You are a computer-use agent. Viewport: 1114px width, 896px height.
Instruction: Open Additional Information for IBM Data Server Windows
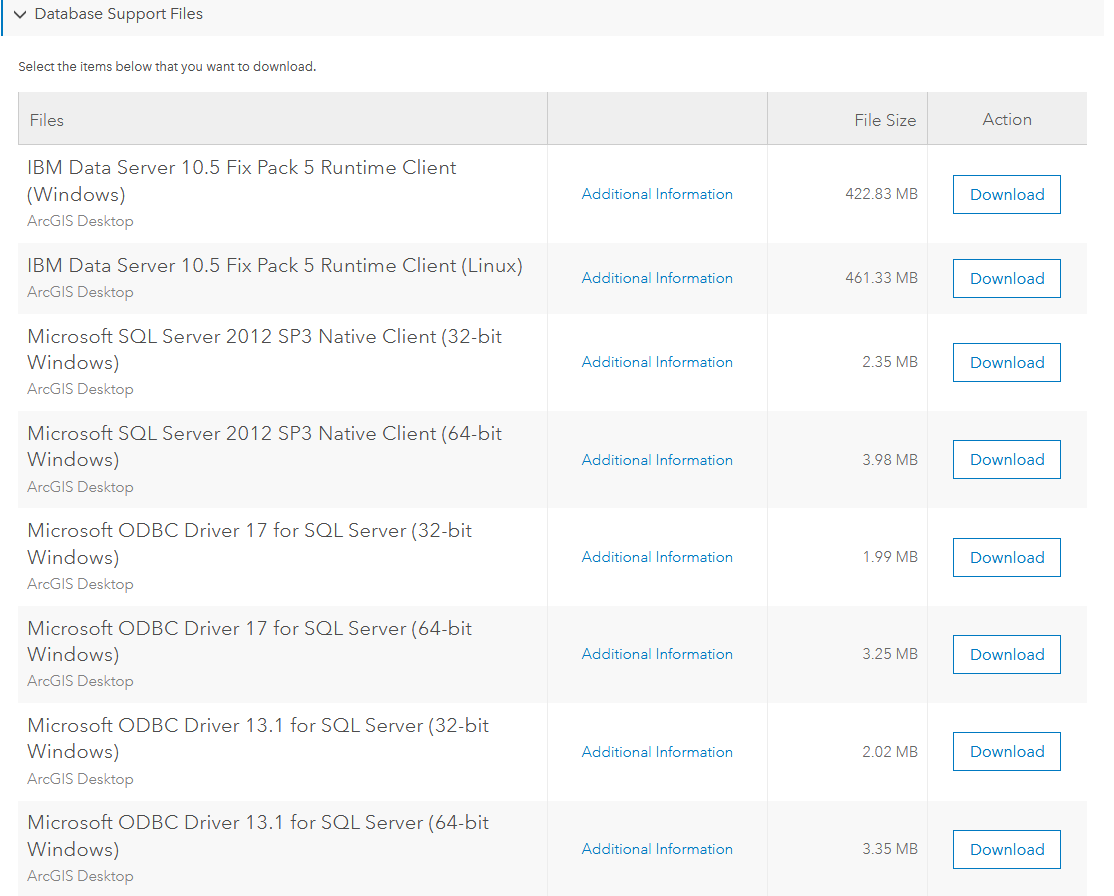[x=657, y=194]
